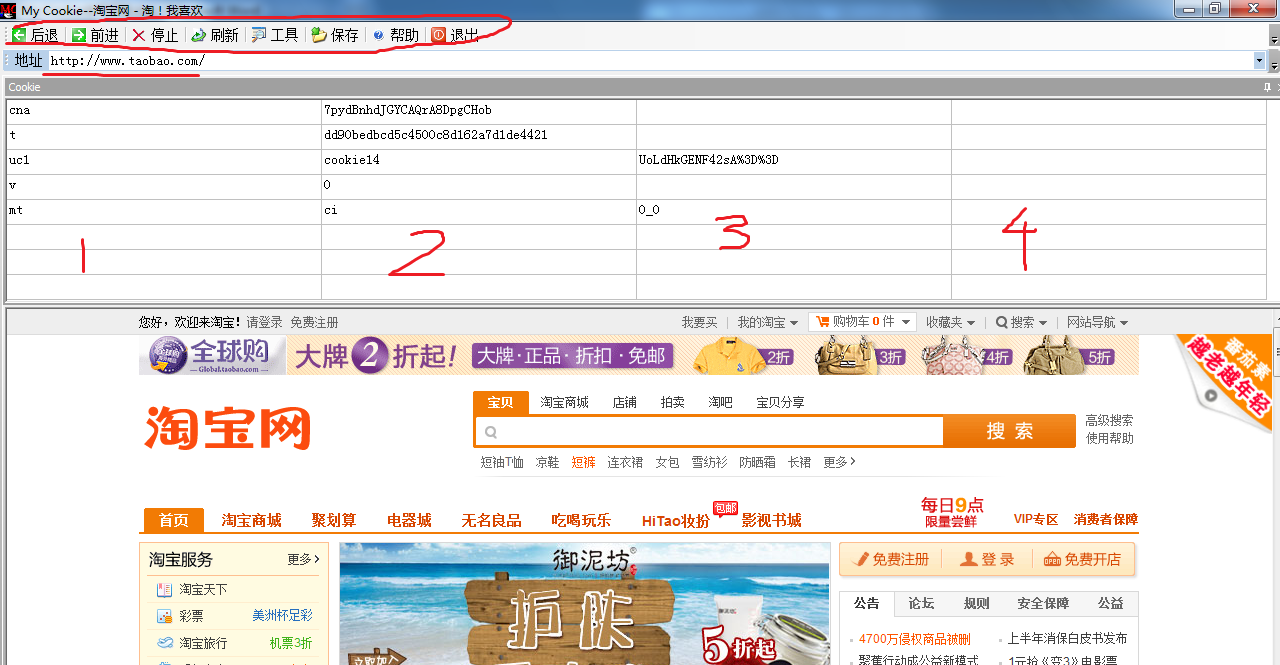Select the 淘吧 search tab
Viewport: 1280px width, 665px height.
[721, 402]
